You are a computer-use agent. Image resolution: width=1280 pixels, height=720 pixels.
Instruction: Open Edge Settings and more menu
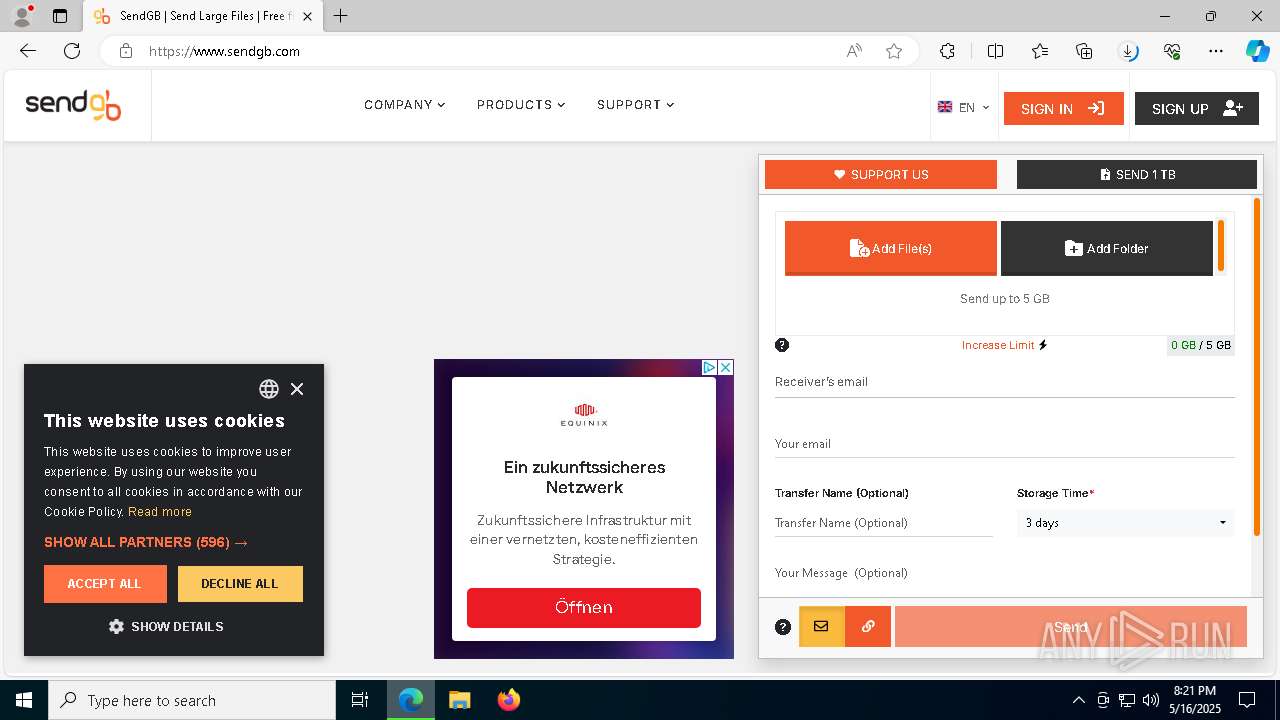pyautogui.click(x=1216, y=51)
